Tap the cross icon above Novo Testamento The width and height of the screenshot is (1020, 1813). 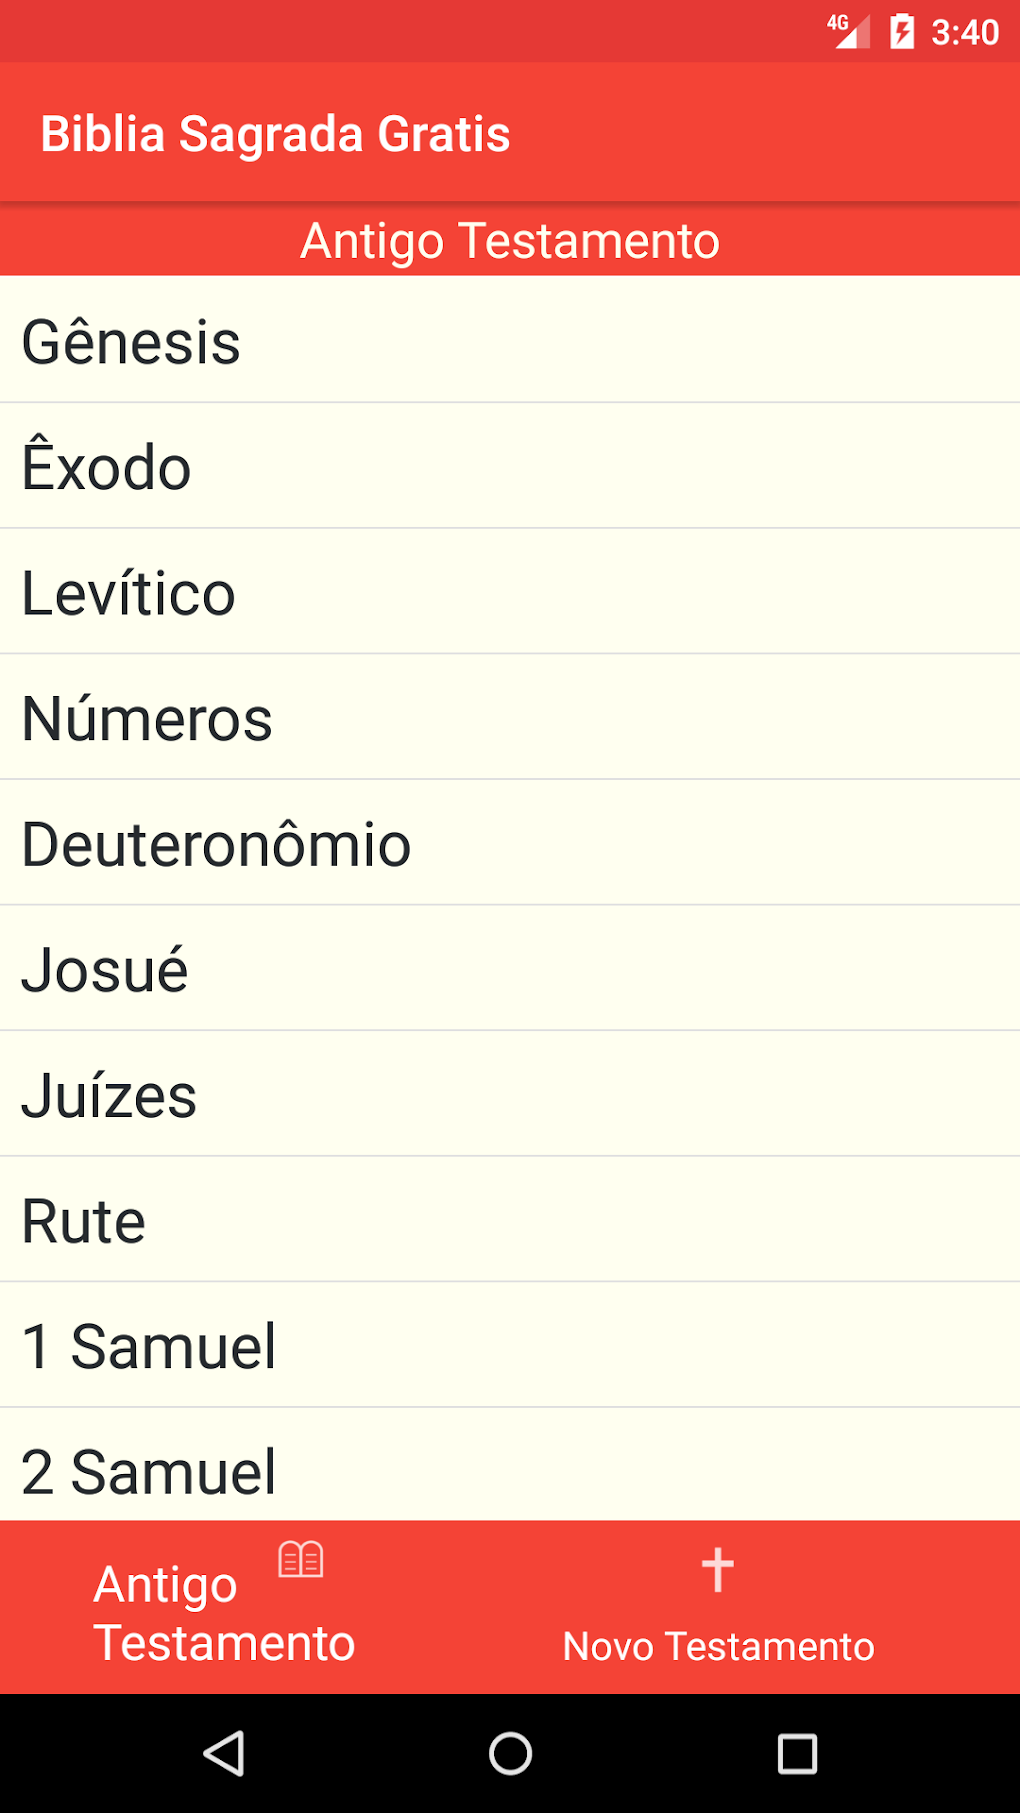[717, 1569]
